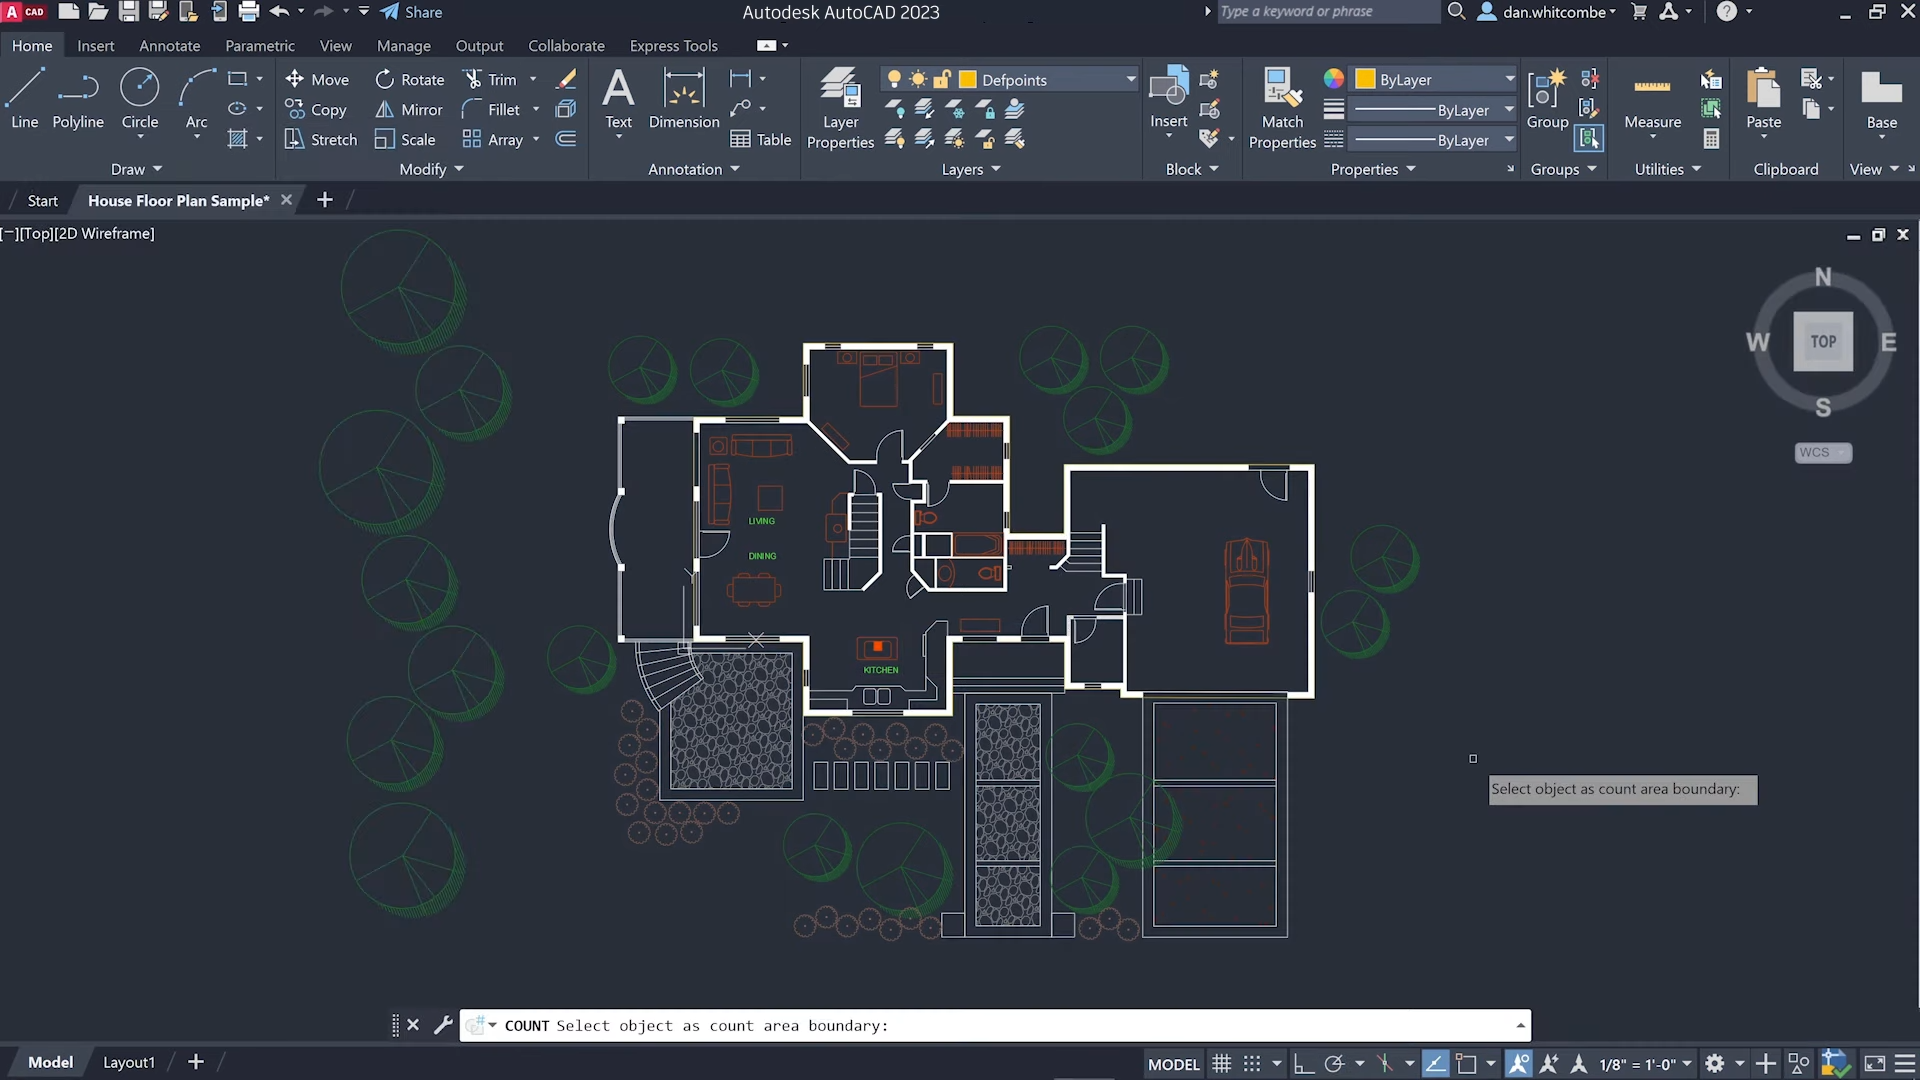This screenshot has height=1080, width=1920.
Task: Toggle the Modify panel expander
Action: pyautogui.click(x=458, y=169)
